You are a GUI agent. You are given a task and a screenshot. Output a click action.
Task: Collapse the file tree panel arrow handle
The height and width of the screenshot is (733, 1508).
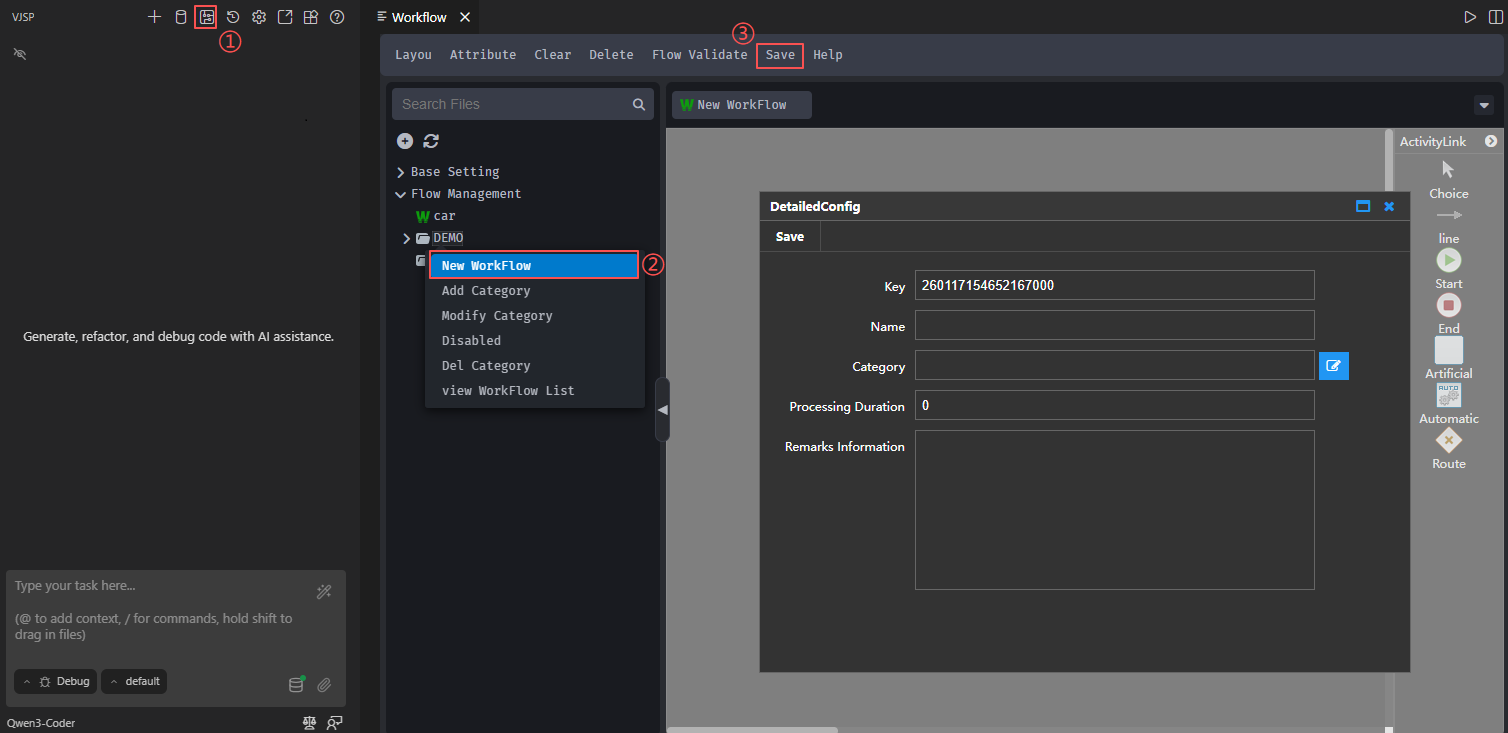tap(662, 410)
